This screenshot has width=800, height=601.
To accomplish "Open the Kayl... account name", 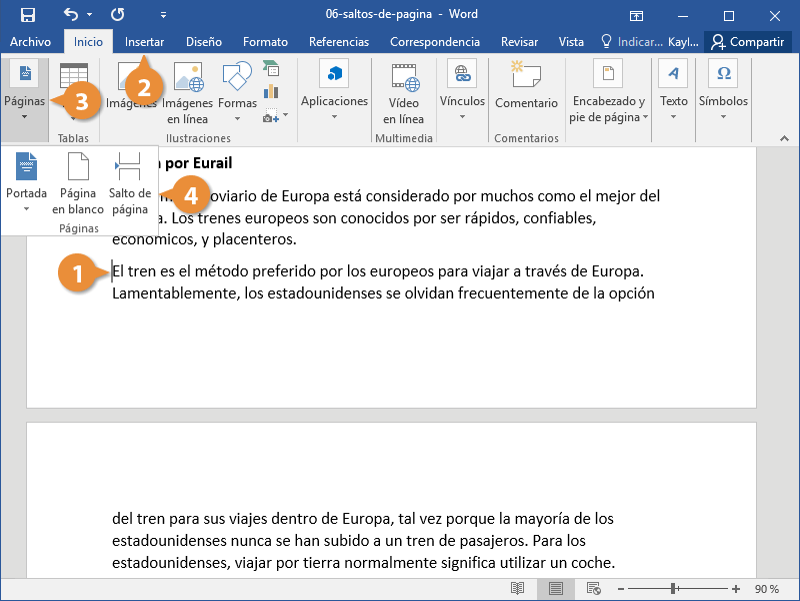I will (x=683, y=42).
